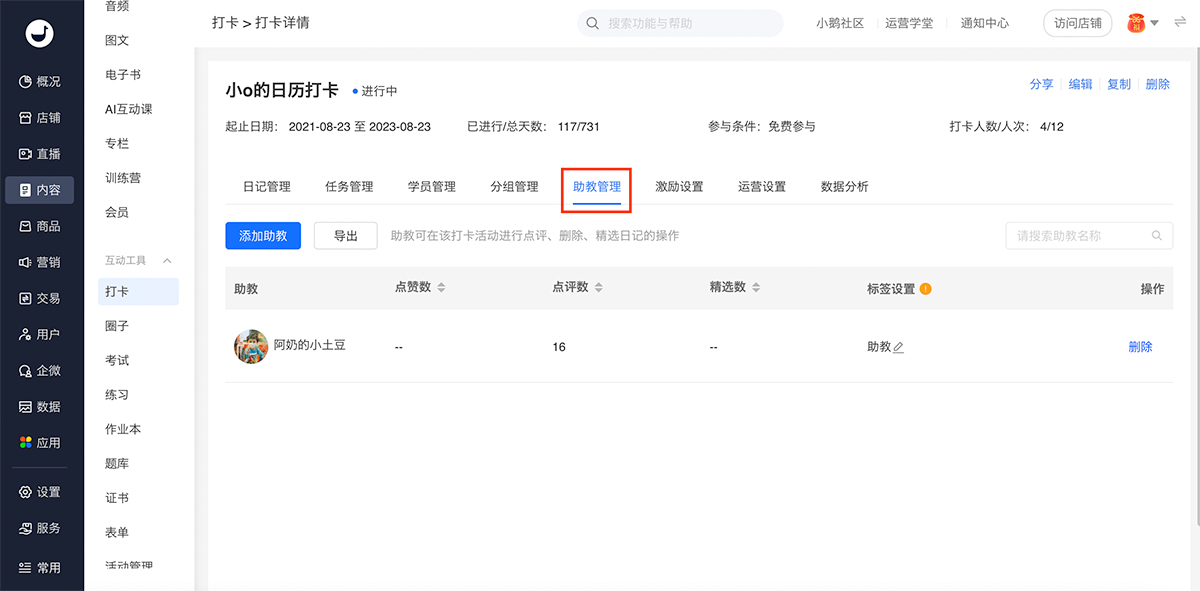Switch to the 日记管理 tab

tap(266, 187)
